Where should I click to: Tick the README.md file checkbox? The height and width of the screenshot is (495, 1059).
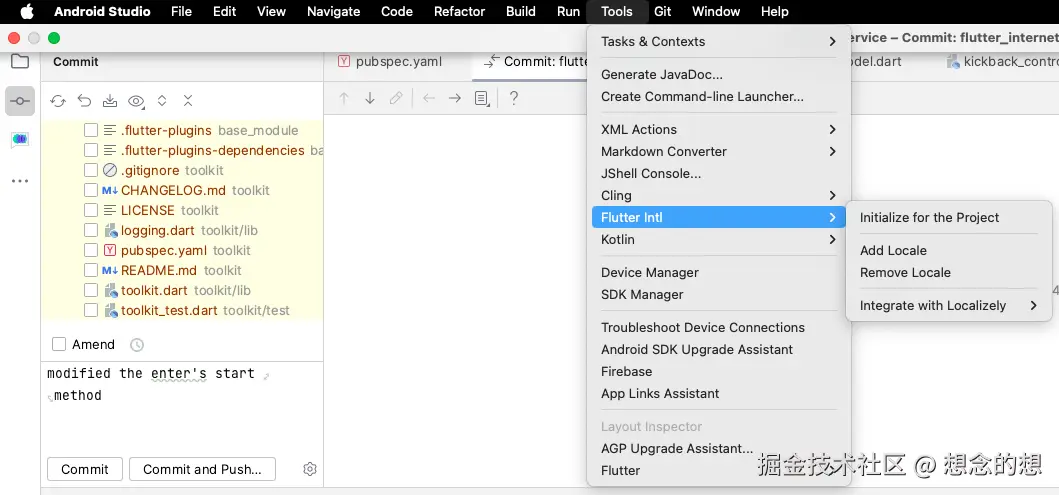point(91,270)
